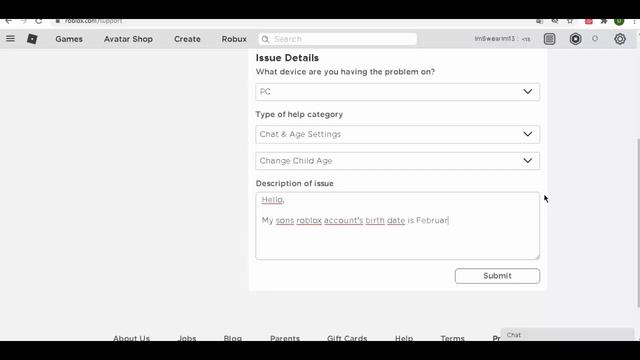Click the Submit button
The image size is (640, 360).
click(x=497, y=276)
